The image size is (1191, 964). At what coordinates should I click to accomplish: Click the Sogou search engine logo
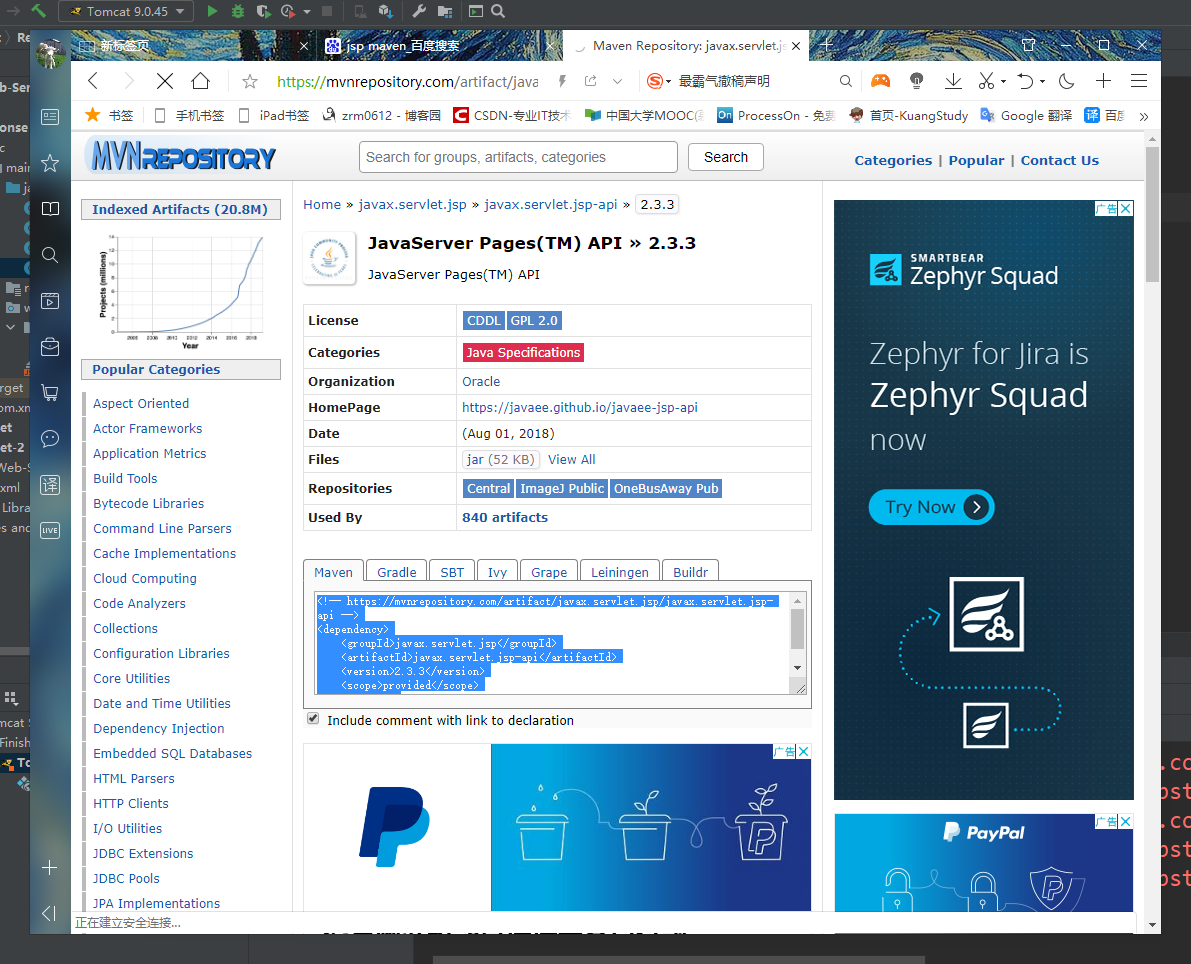point(655,81)
